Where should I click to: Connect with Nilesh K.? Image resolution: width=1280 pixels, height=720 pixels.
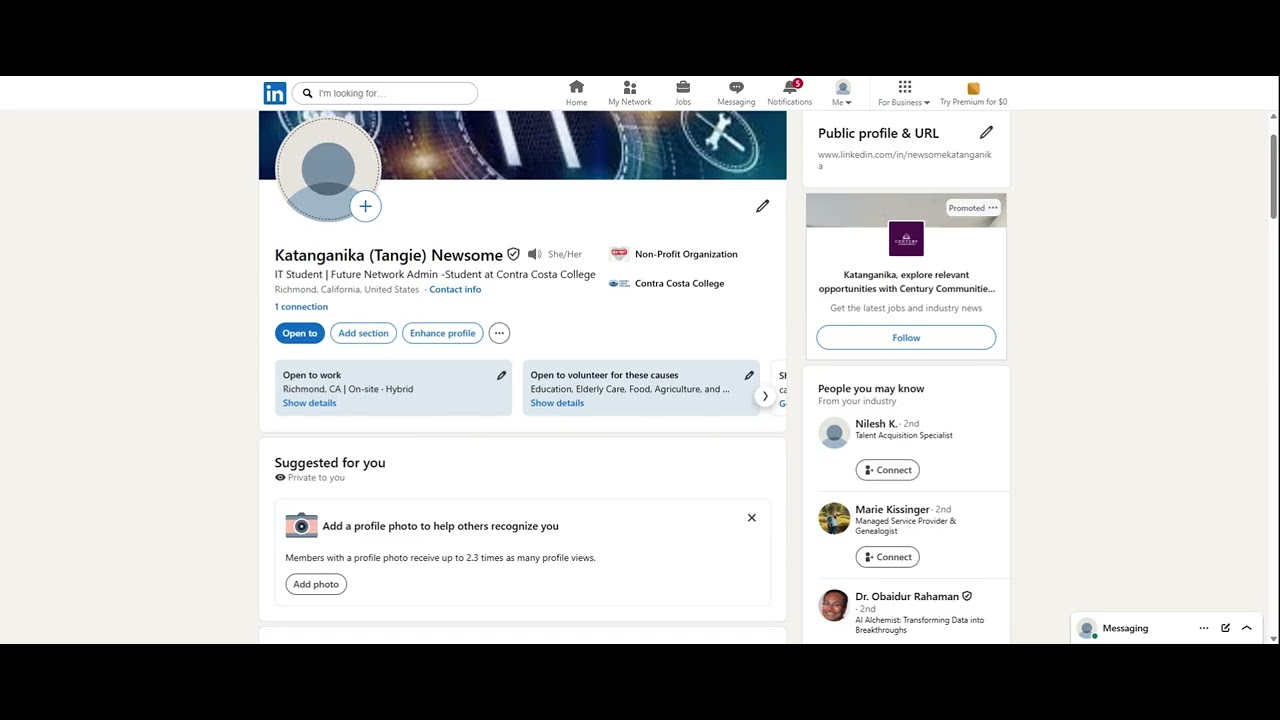(x=887, y=470)
